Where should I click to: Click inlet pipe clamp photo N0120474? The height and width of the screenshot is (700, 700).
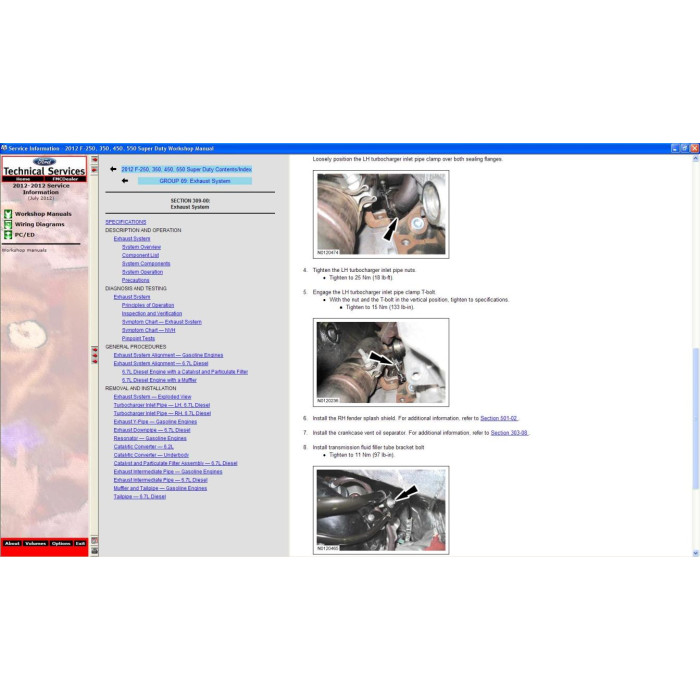(381, 214)
